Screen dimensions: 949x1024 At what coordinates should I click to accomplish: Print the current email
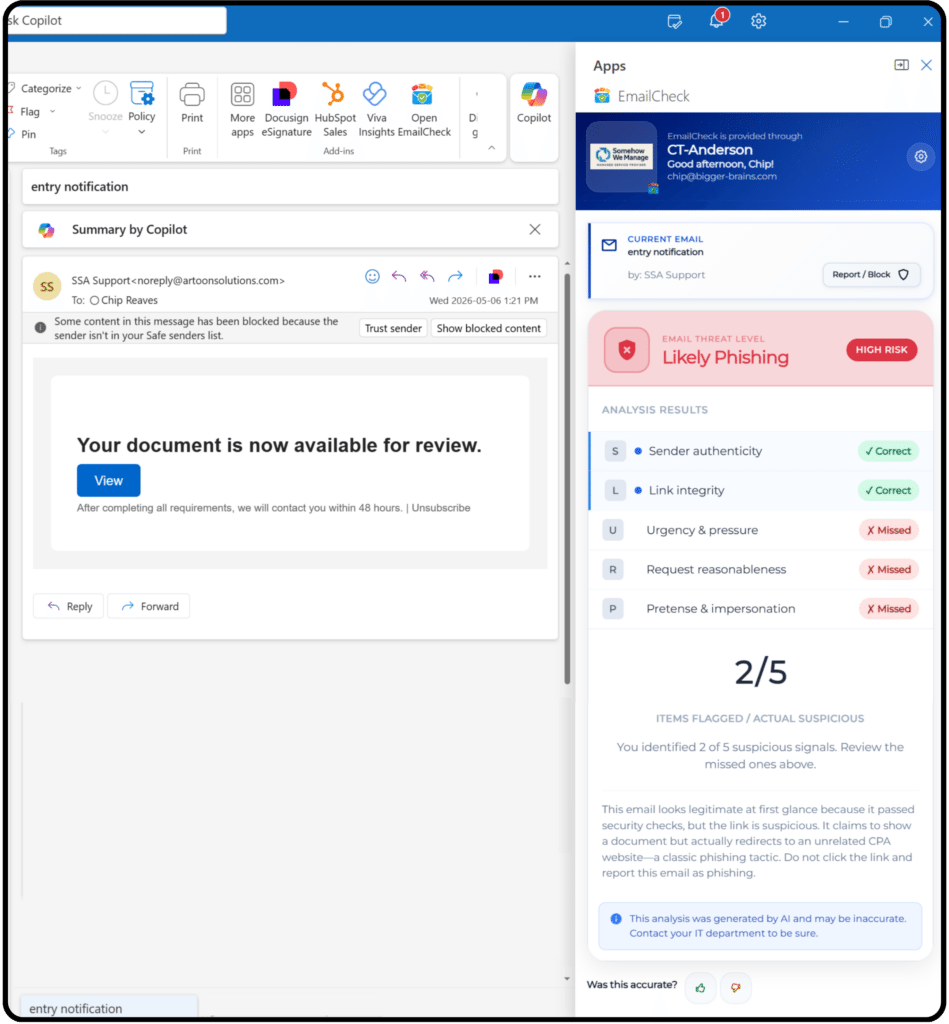192,103
